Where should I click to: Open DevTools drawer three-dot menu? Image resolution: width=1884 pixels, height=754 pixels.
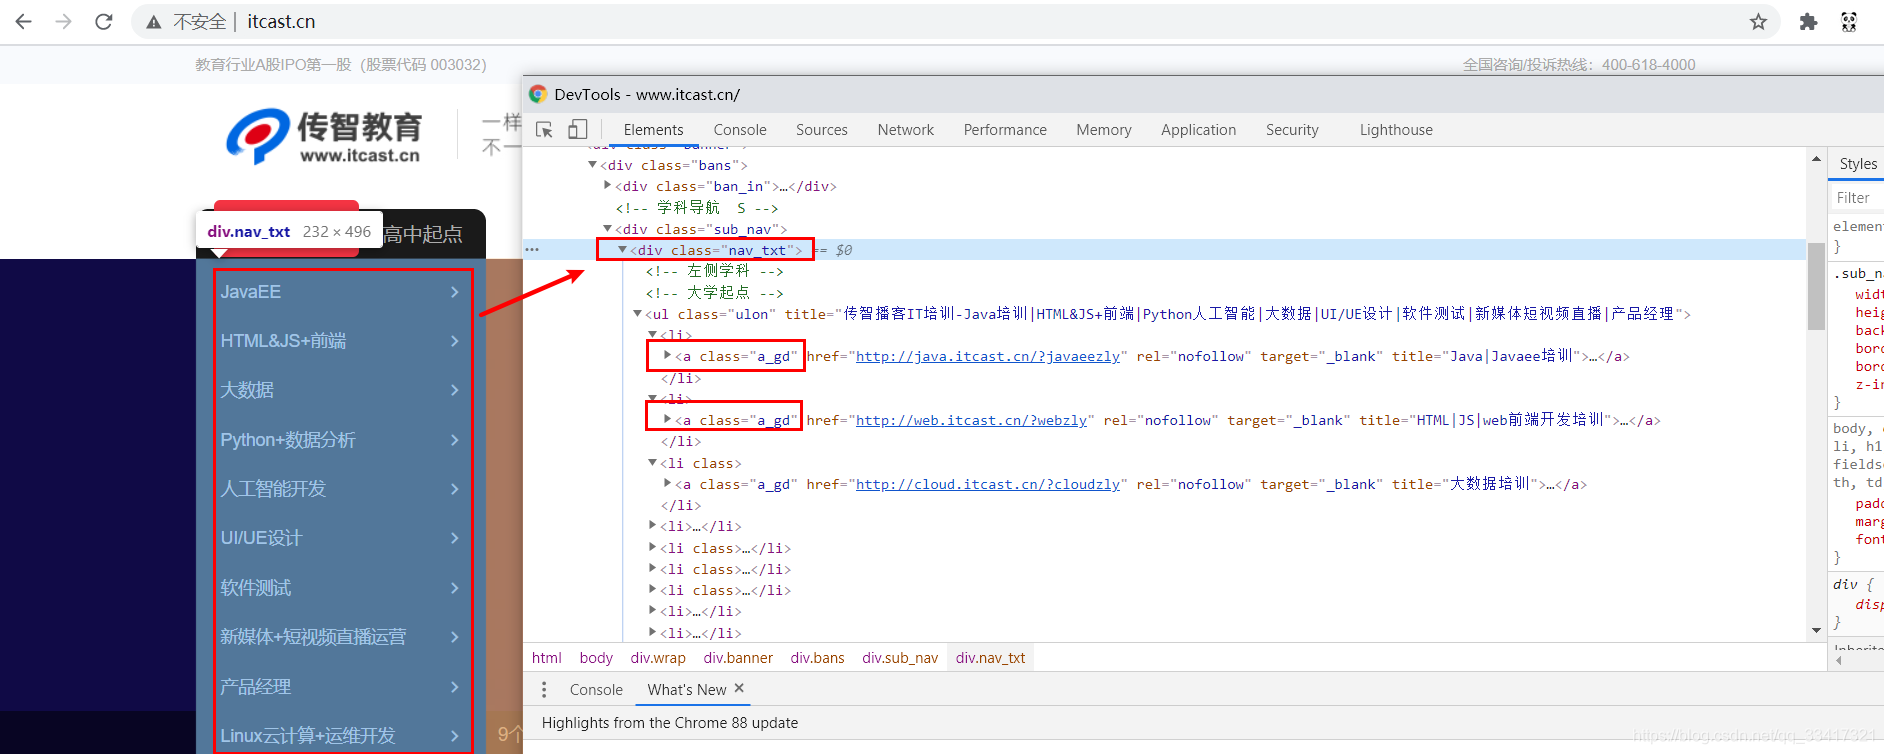tap(544, 689)
